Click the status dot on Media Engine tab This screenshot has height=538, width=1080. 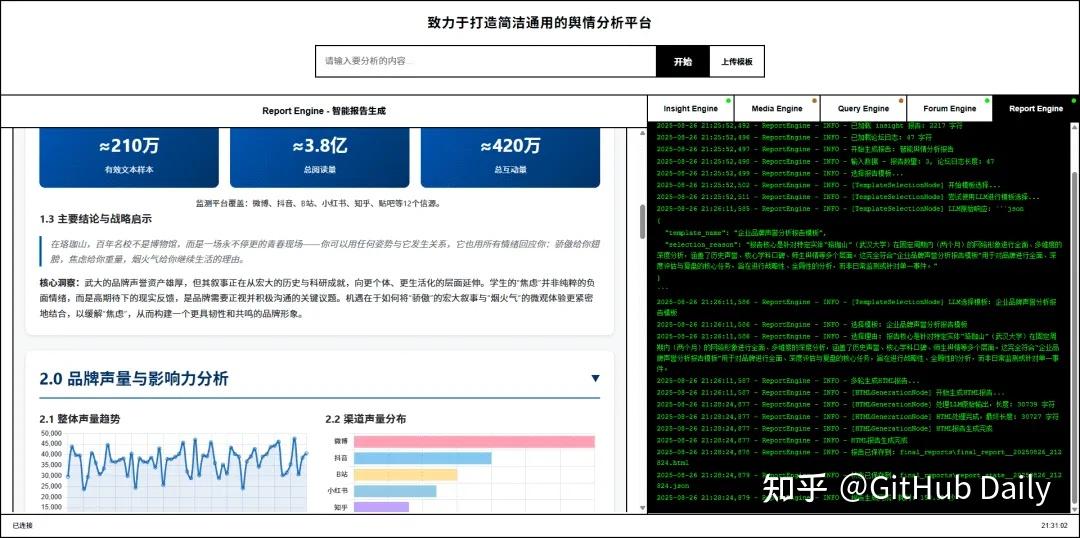[815, 100]
